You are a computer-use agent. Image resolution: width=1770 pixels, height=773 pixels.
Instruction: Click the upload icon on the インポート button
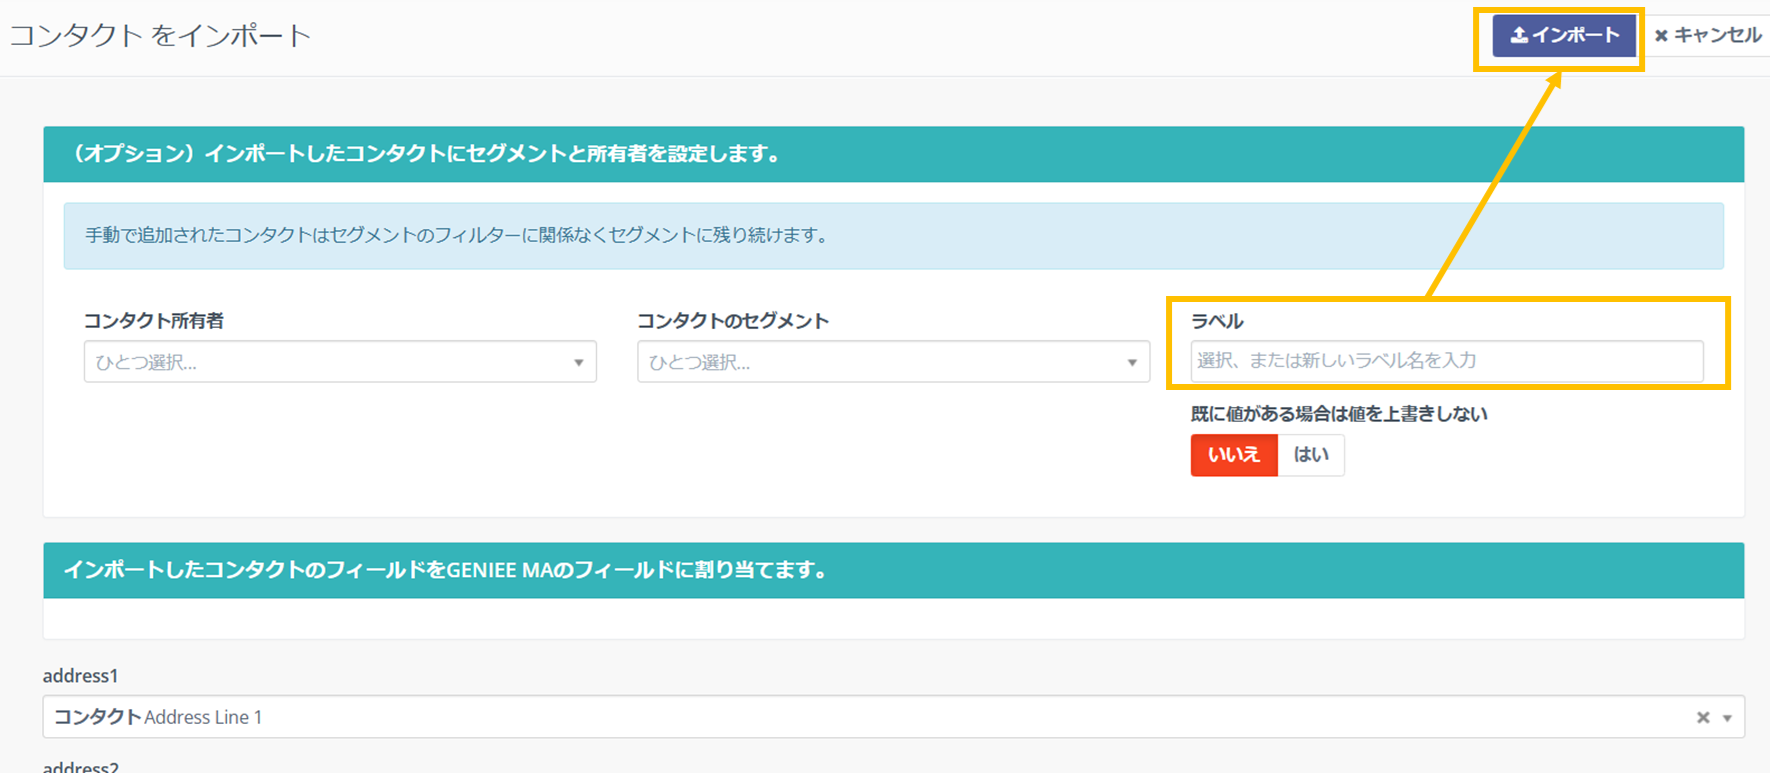[x=1518, y=35]
